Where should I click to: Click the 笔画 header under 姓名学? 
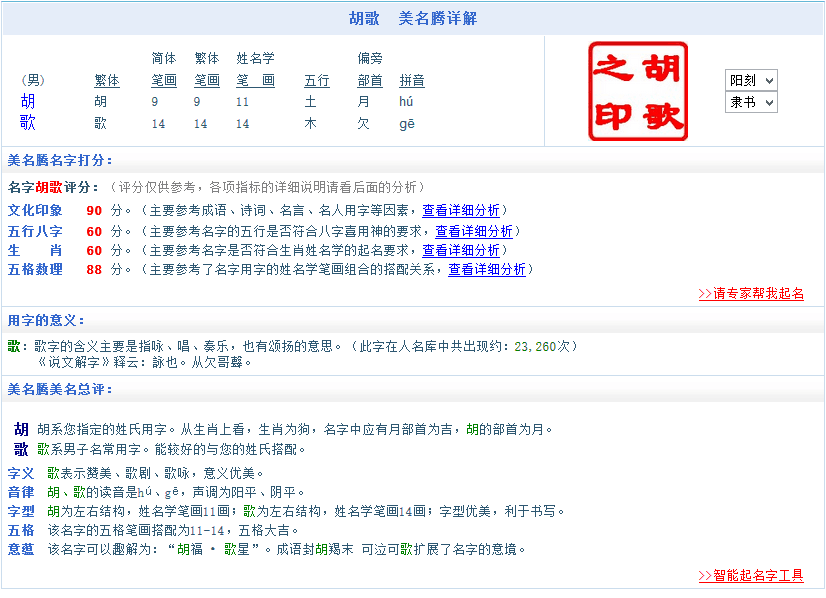[x=255, y=81]
